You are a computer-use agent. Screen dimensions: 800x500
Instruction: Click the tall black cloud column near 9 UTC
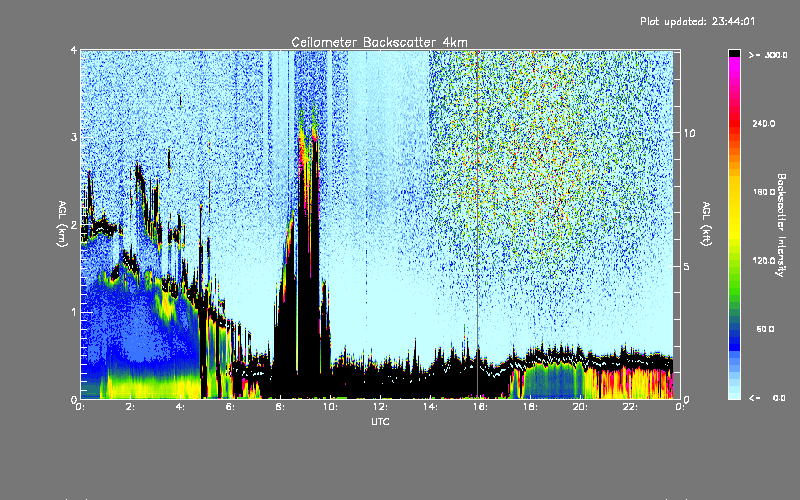coord(308,265)
